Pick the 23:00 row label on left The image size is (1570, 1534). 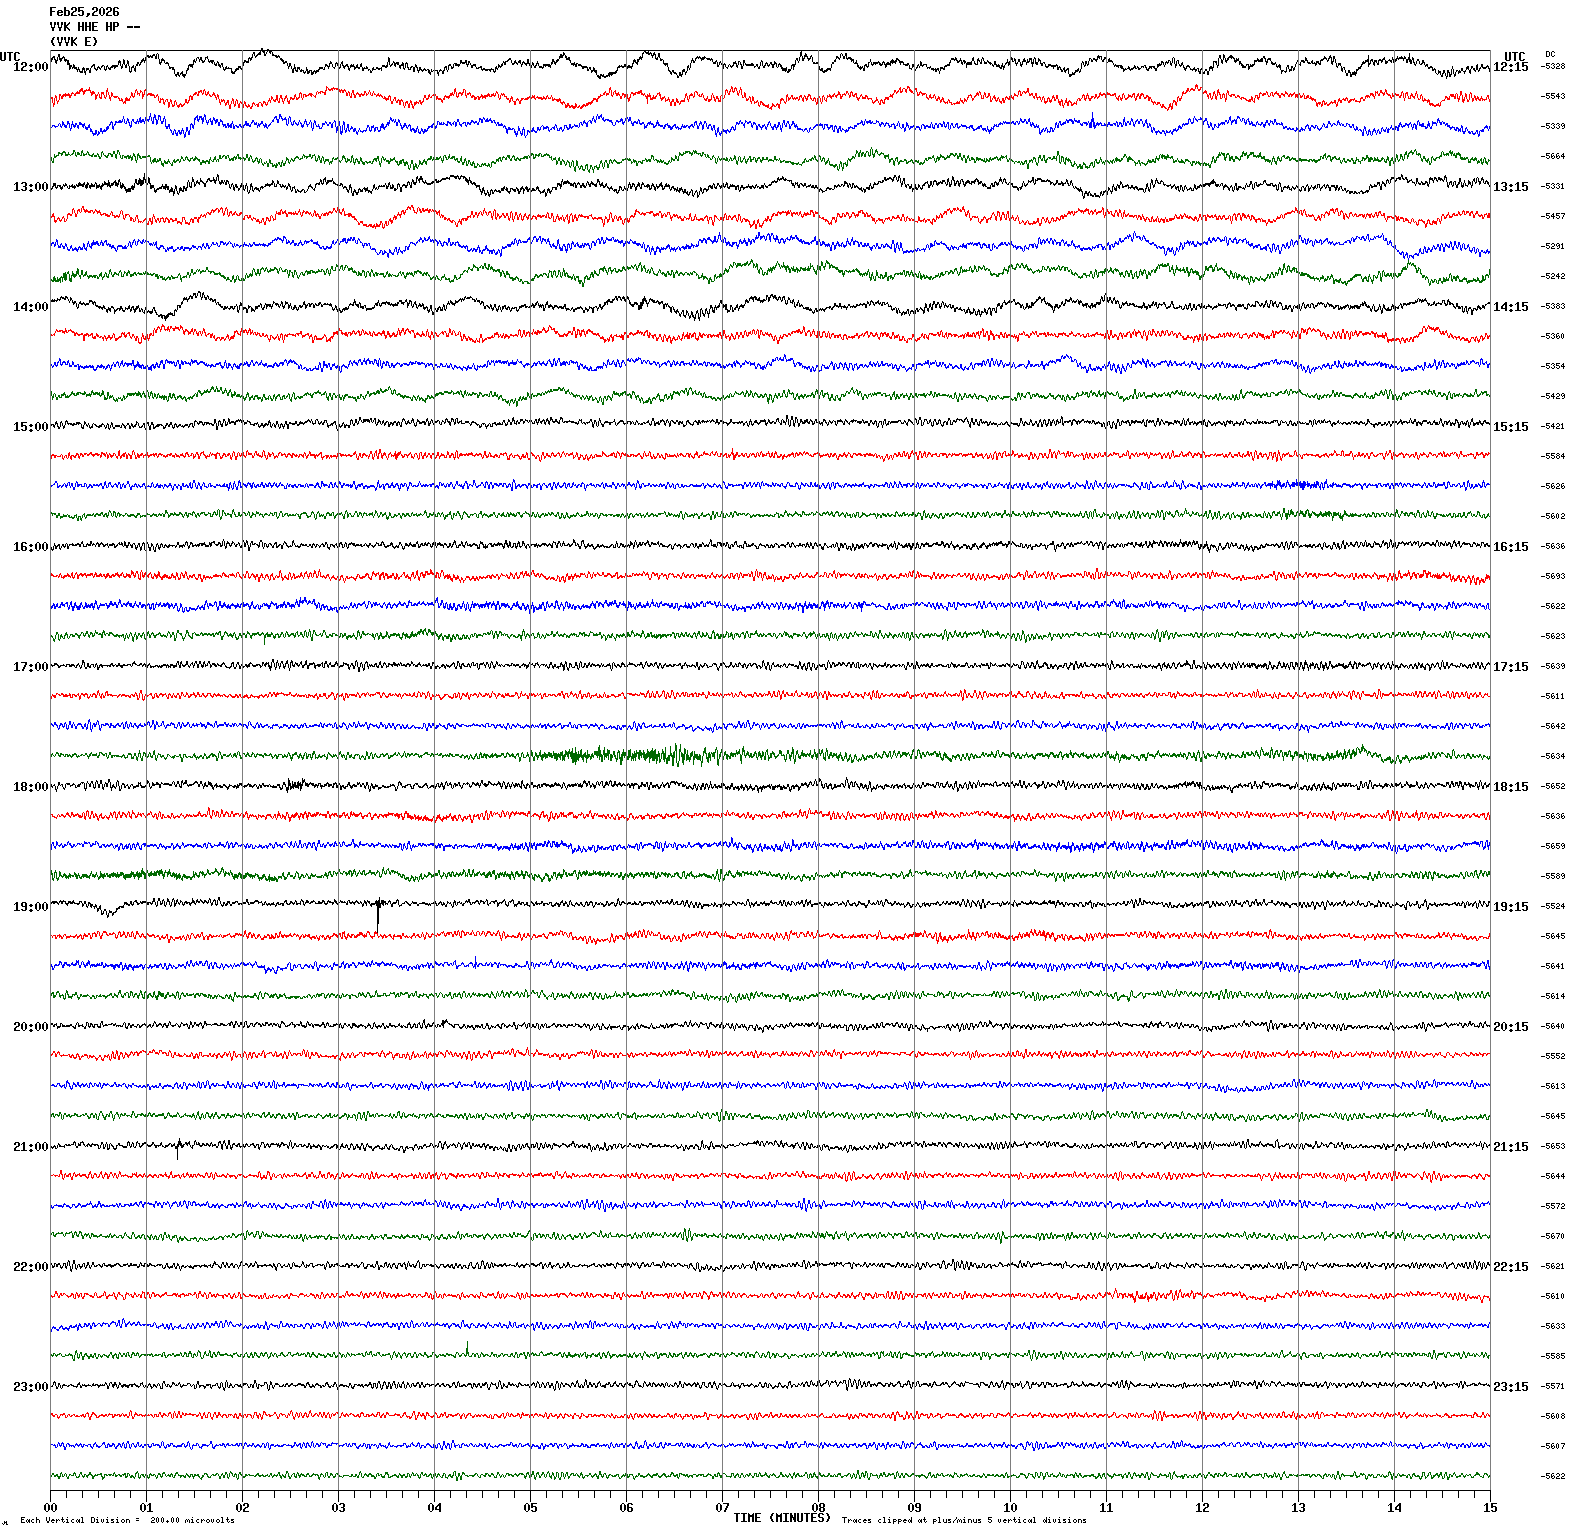point(30,1387)
